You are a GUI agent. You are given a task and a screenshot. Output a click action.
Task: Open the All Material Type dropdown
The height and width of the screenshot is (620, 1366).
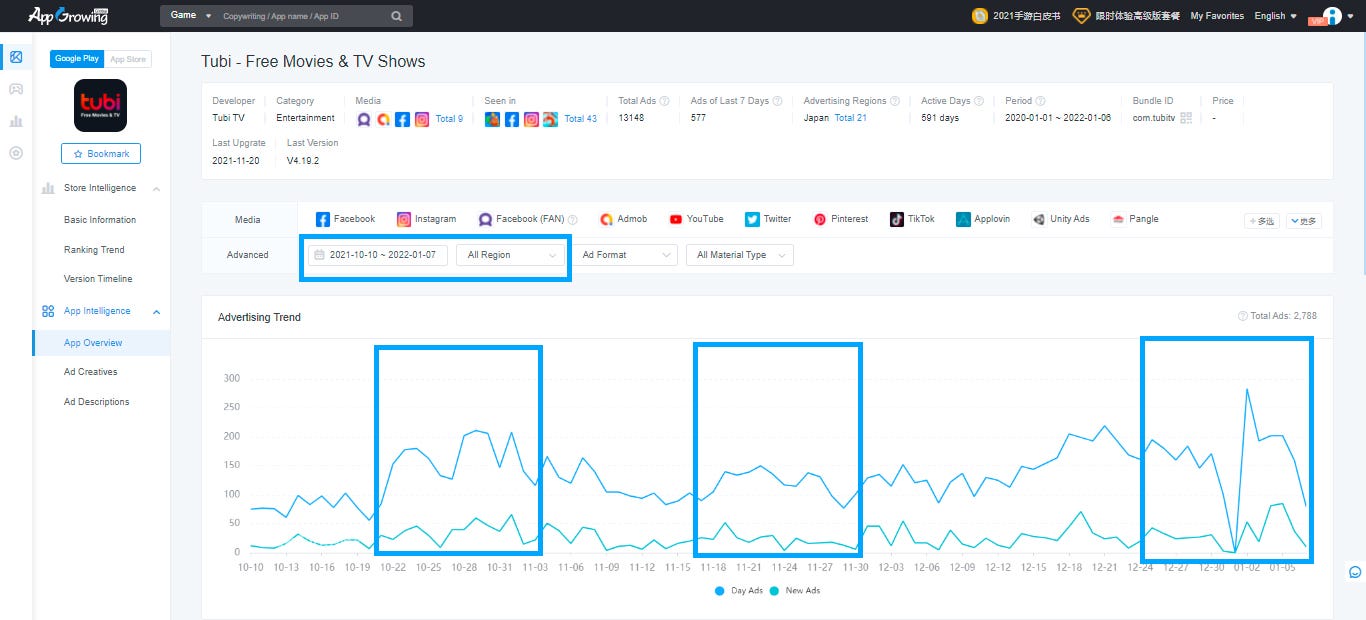coord(740,255)
